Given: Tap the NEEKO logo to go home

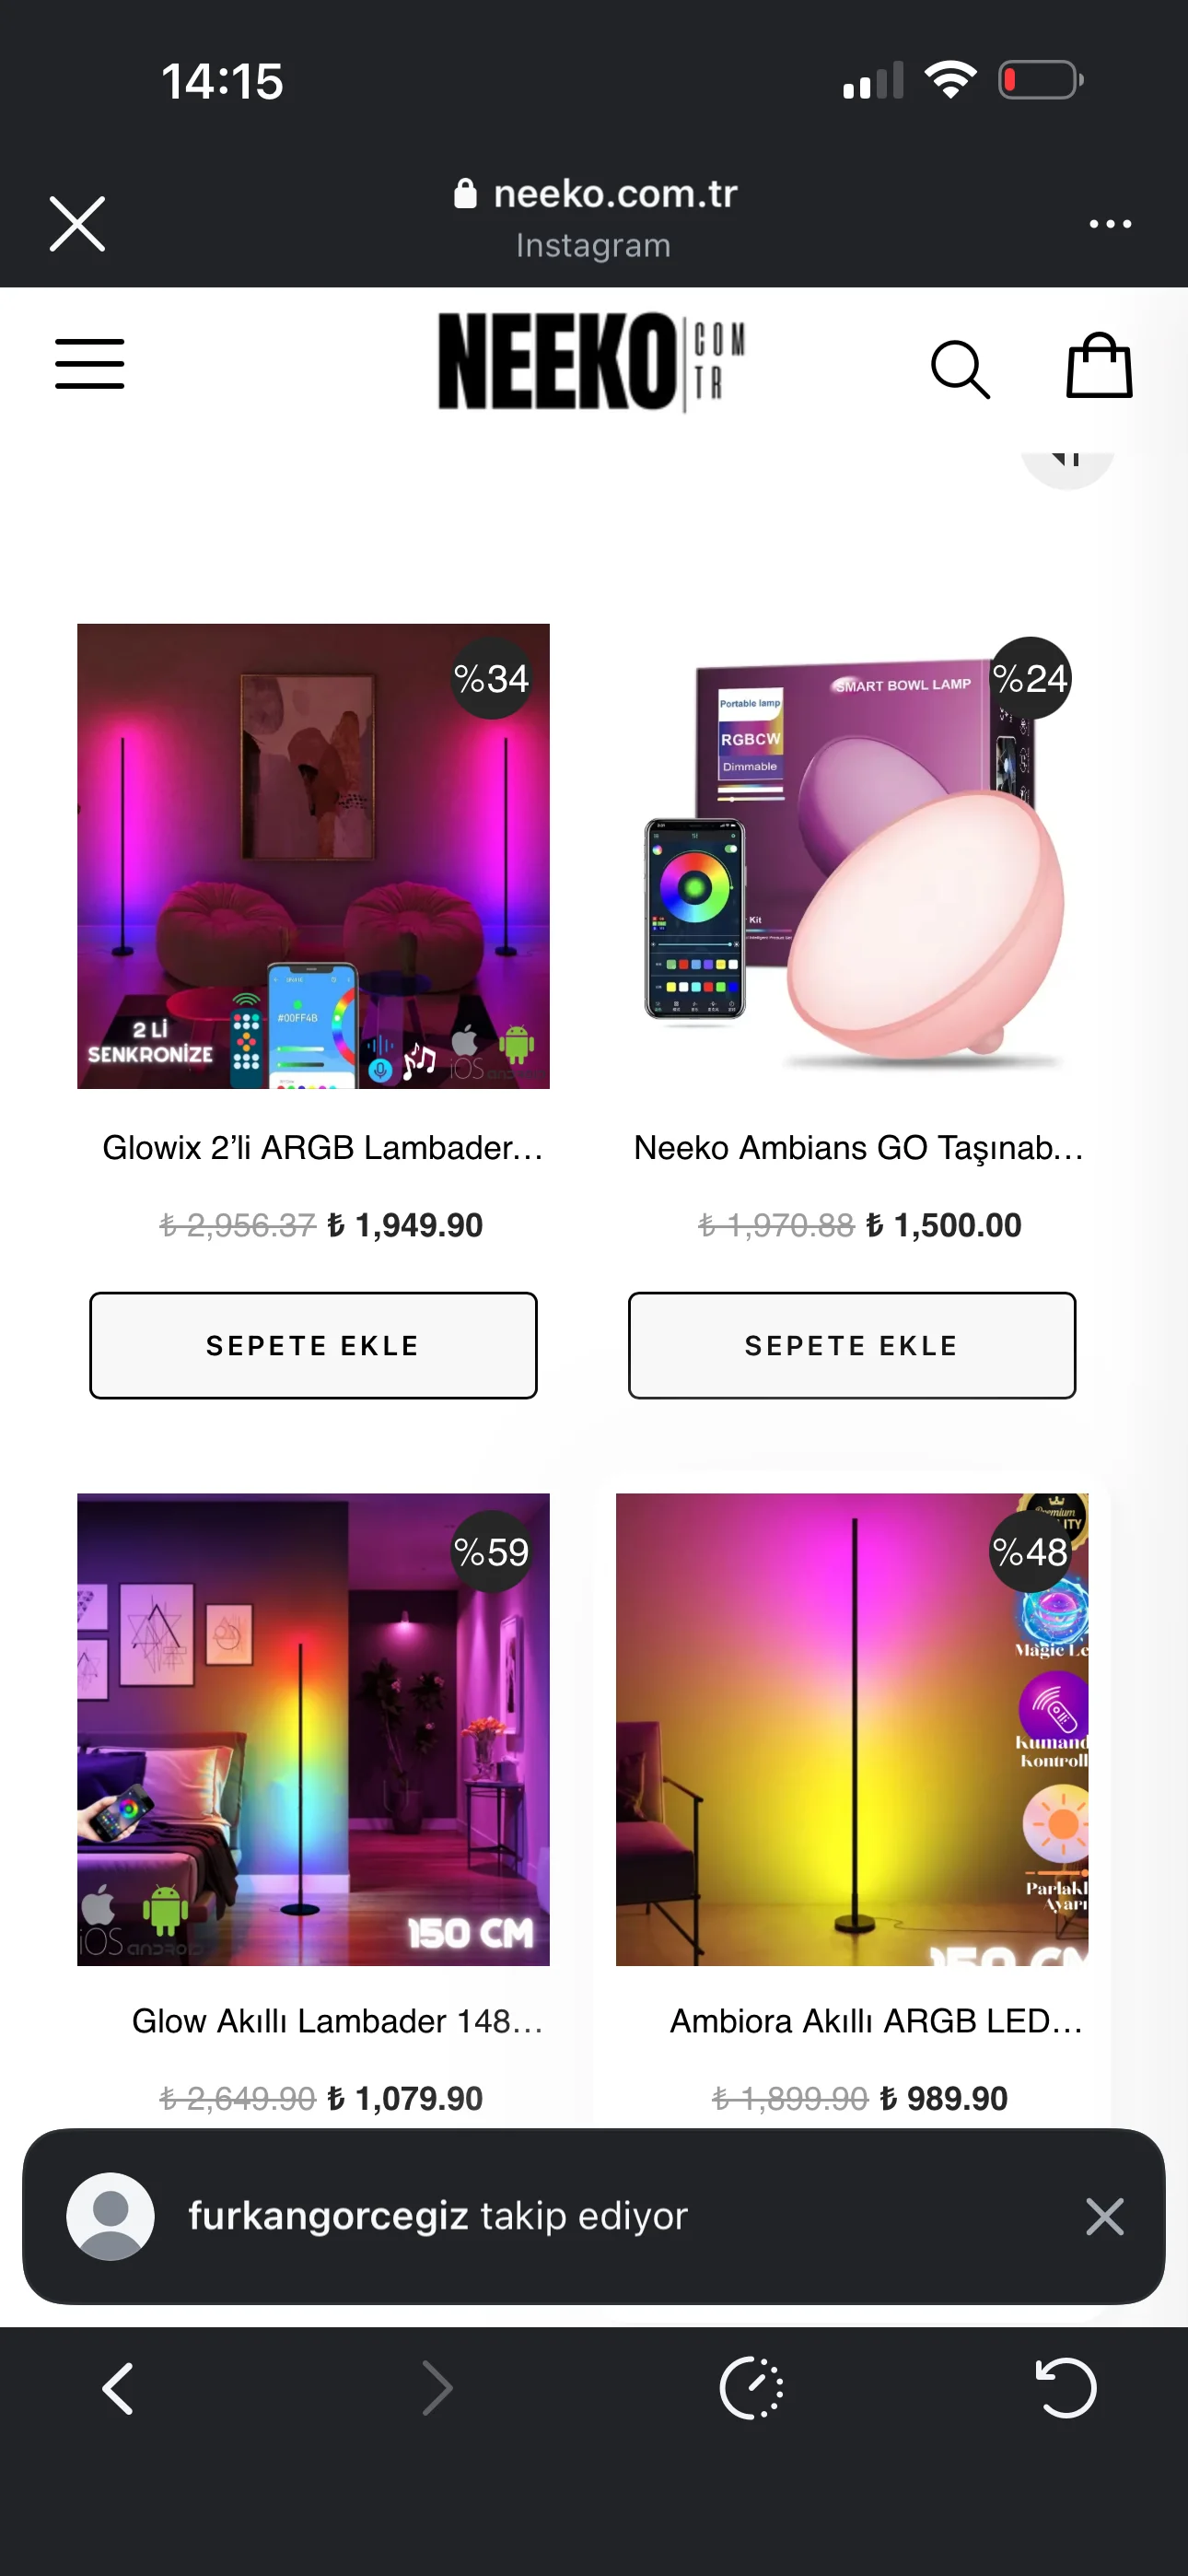Looking at the screenshot, I should [591, 362].
